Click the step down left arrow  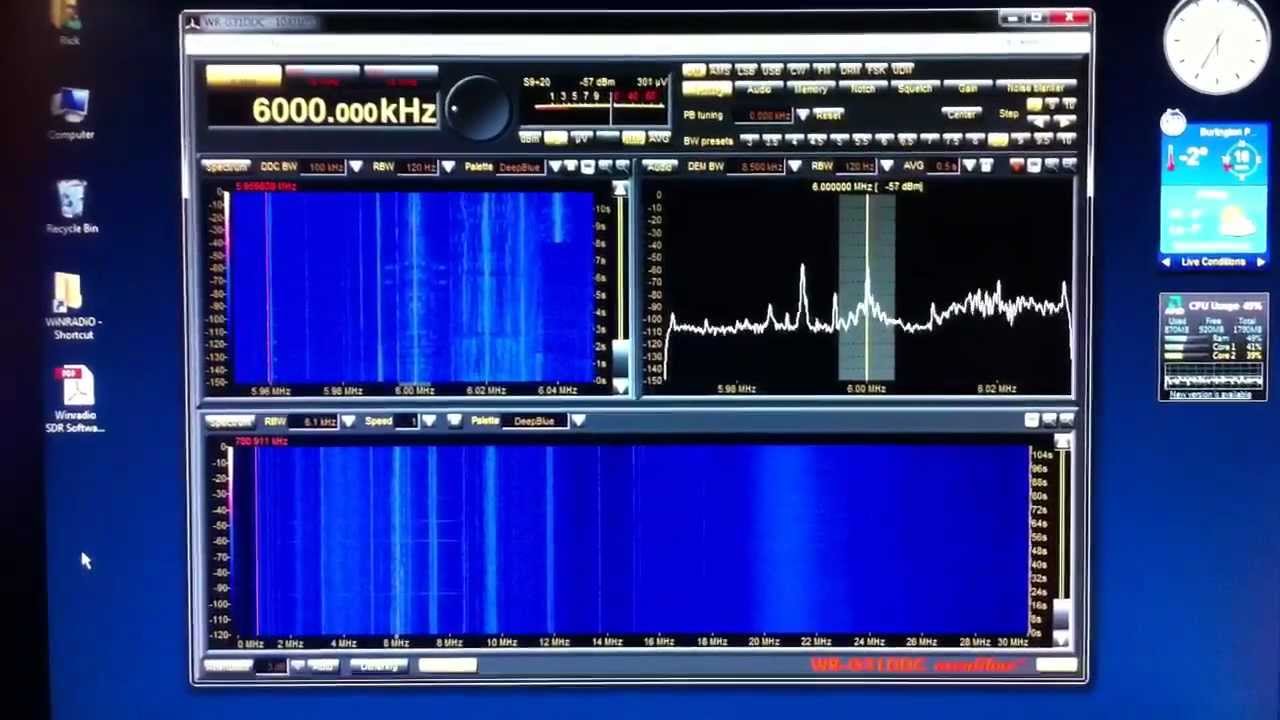tap(1039, 121)
